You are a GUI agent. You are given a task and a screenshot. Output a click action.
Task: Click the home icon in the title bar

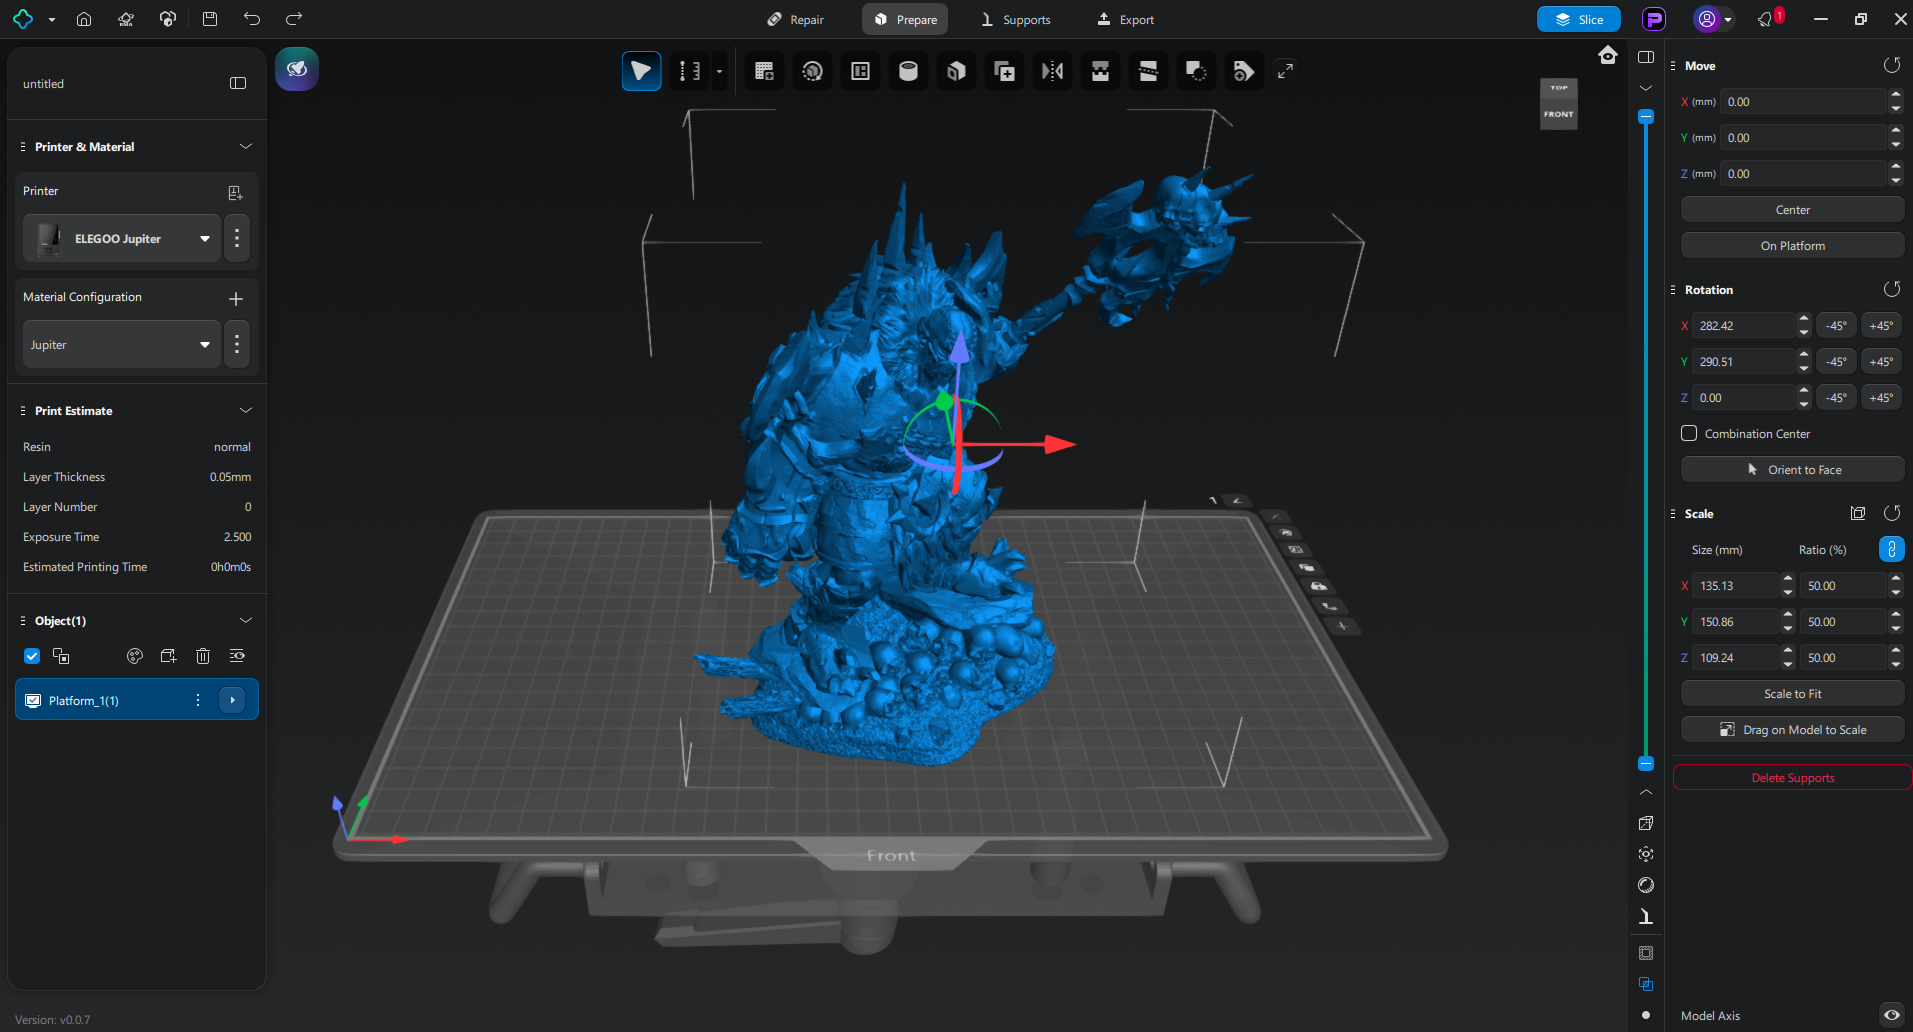pyautogui.click(x=84, y=19)
